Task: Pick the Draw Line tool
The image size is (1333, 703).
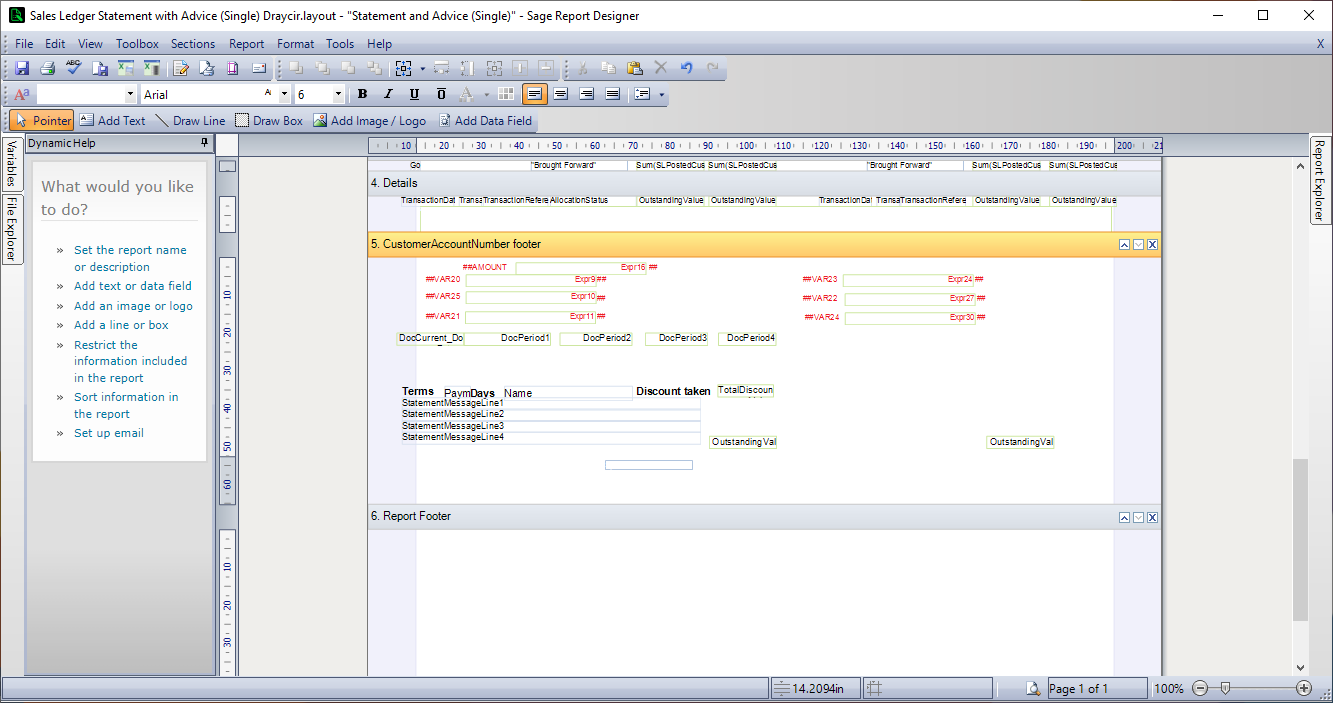Action: (190, 120)
